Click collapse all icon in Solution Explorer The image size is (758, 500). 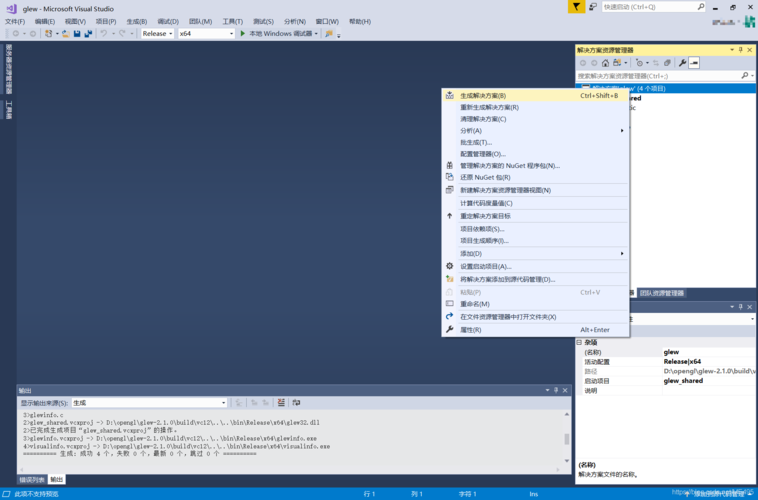667,63
